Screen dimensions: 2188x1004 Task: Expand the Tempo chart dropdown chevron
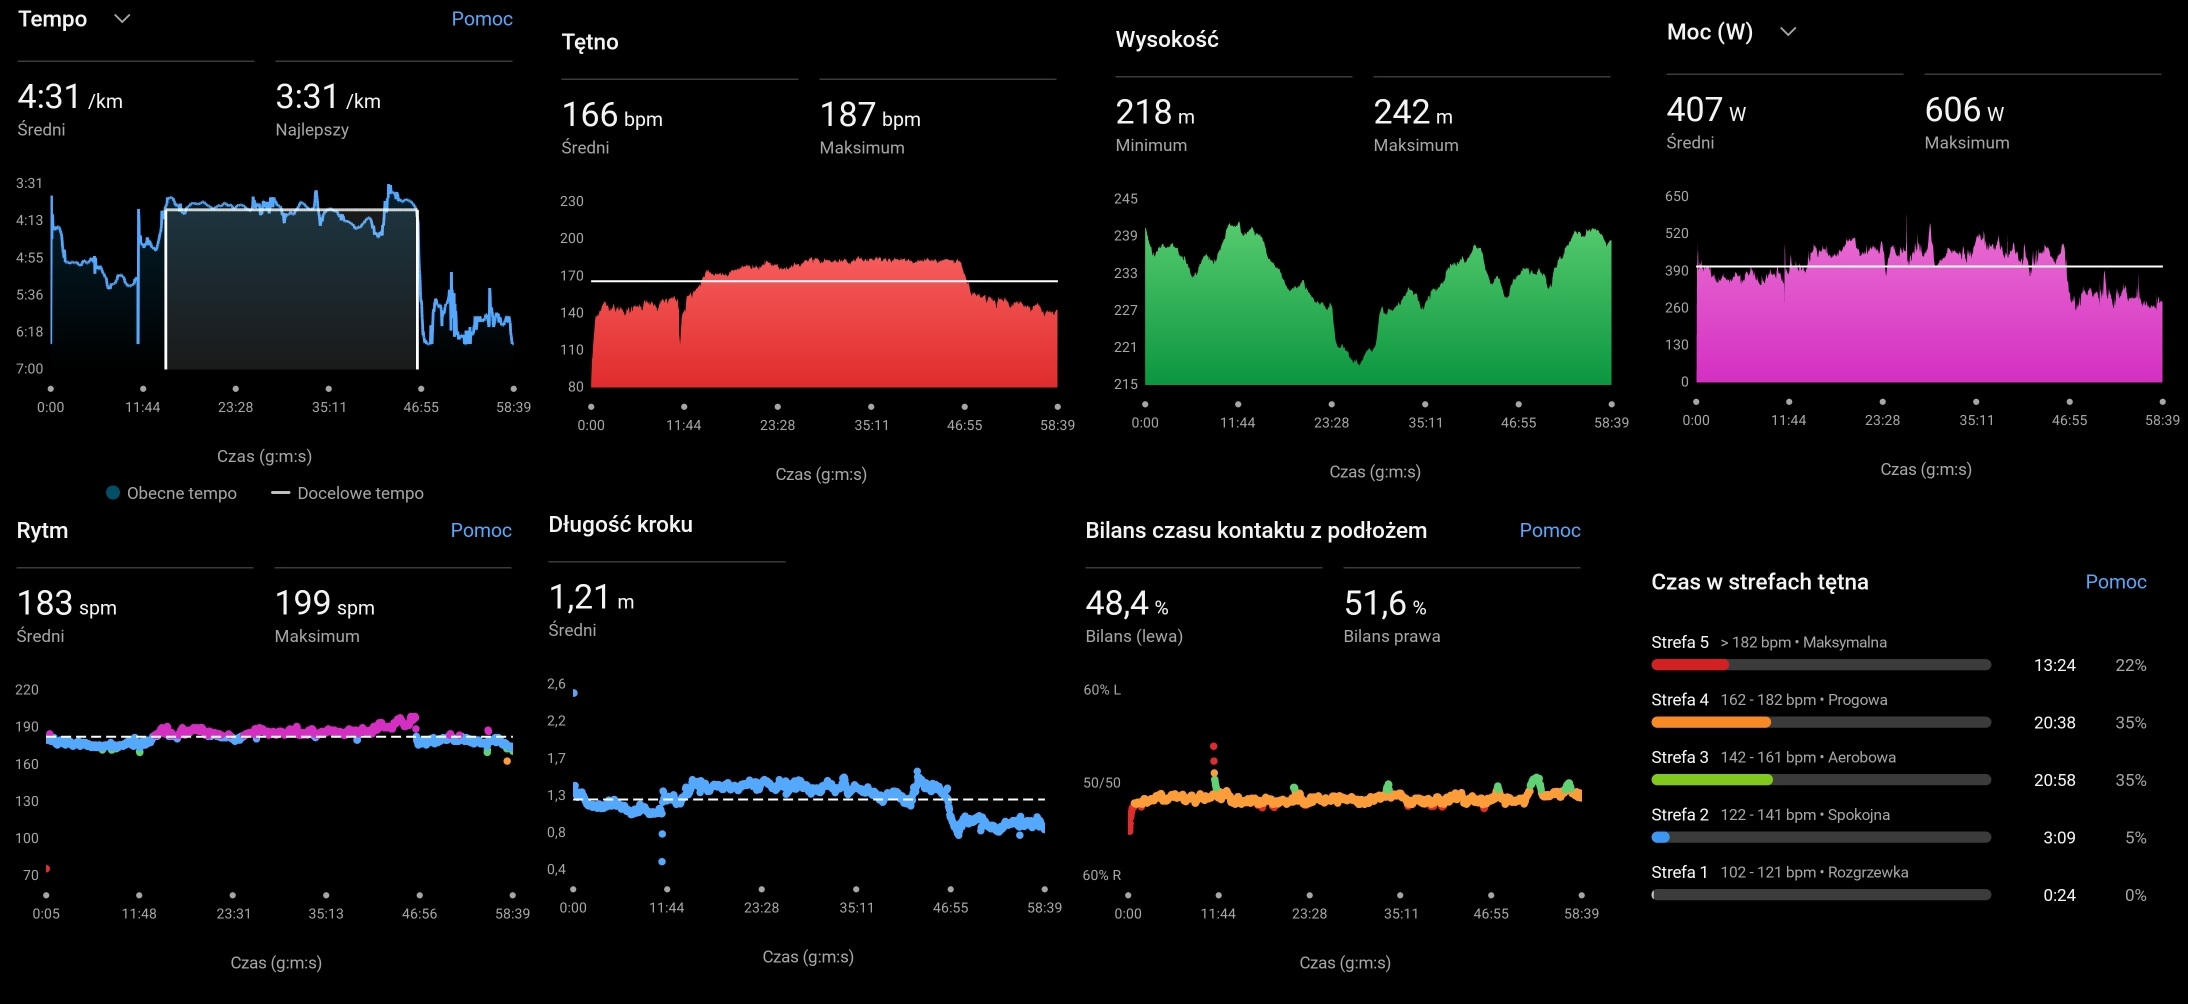122,19
